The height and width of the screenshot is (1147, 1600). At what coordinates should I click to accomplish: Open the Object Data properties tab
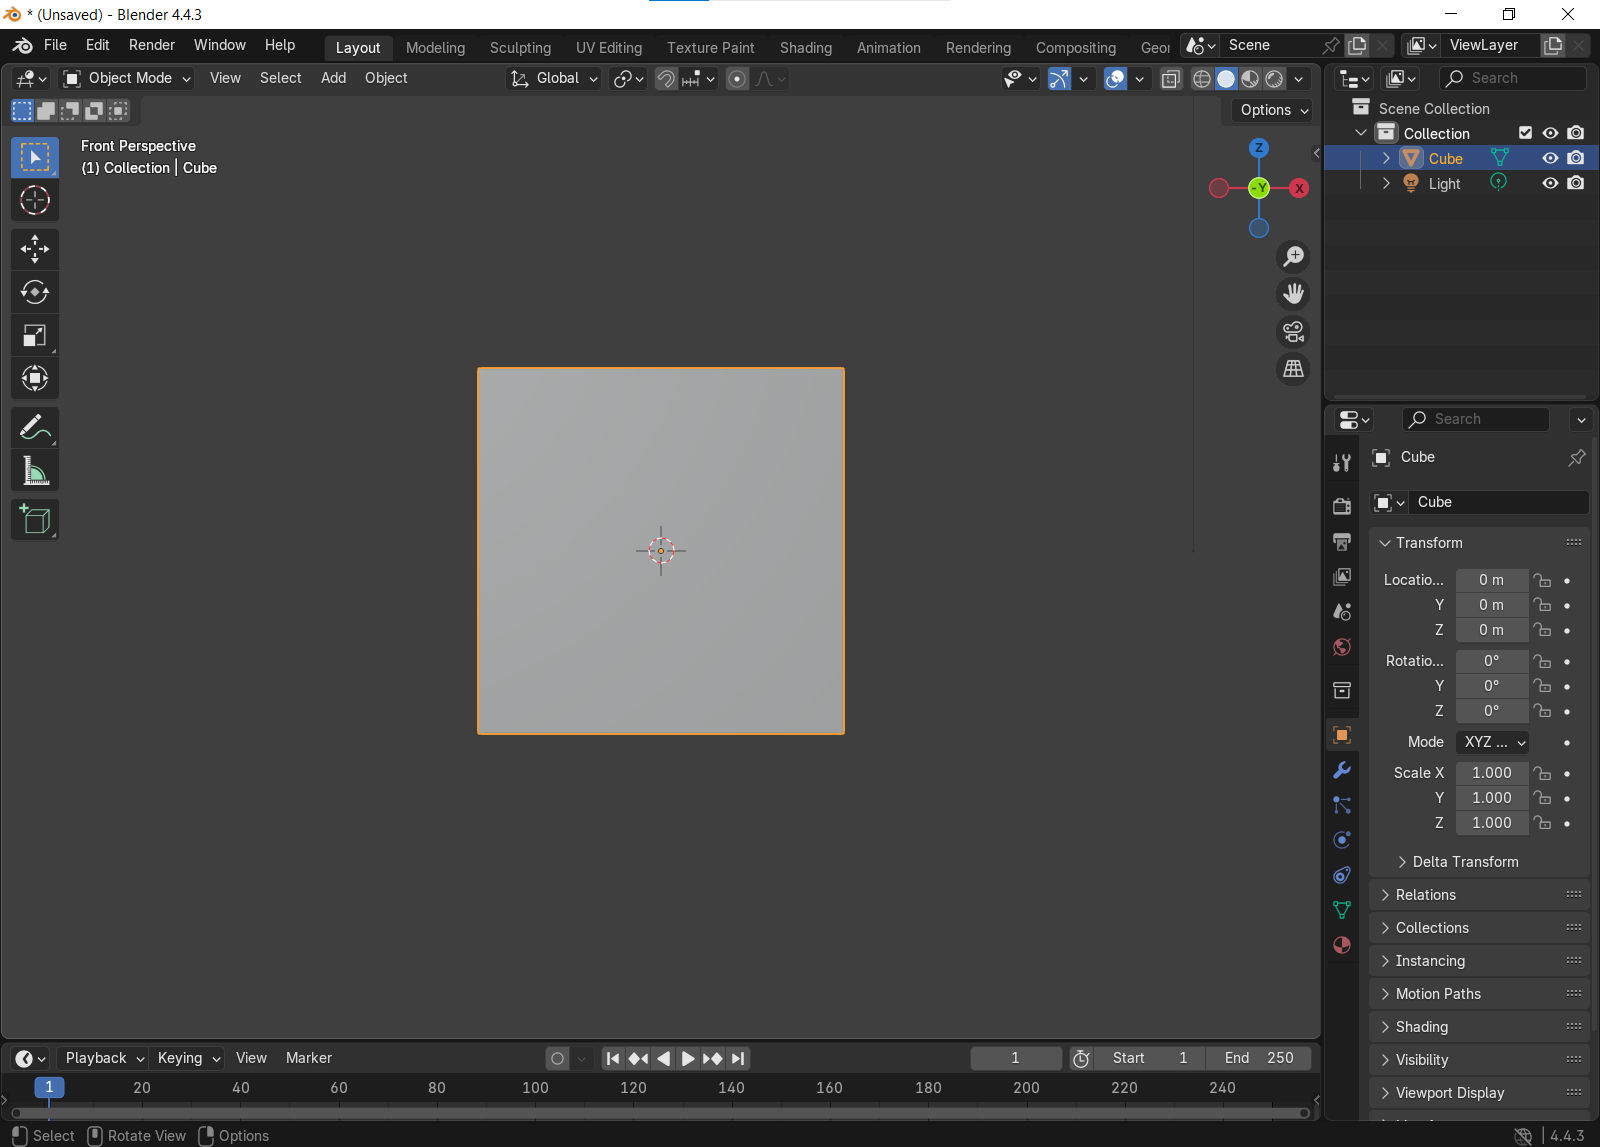(x=1342, y=910)
